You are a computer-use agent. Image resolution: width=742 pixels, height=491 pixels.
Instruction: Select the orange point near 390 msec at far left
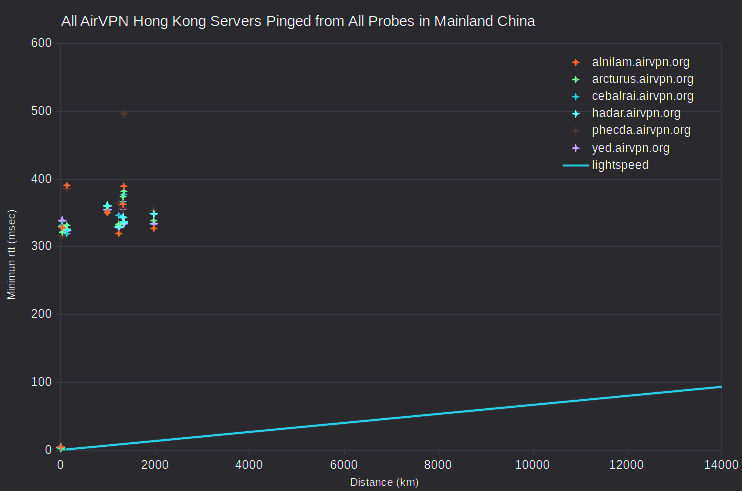67,186
